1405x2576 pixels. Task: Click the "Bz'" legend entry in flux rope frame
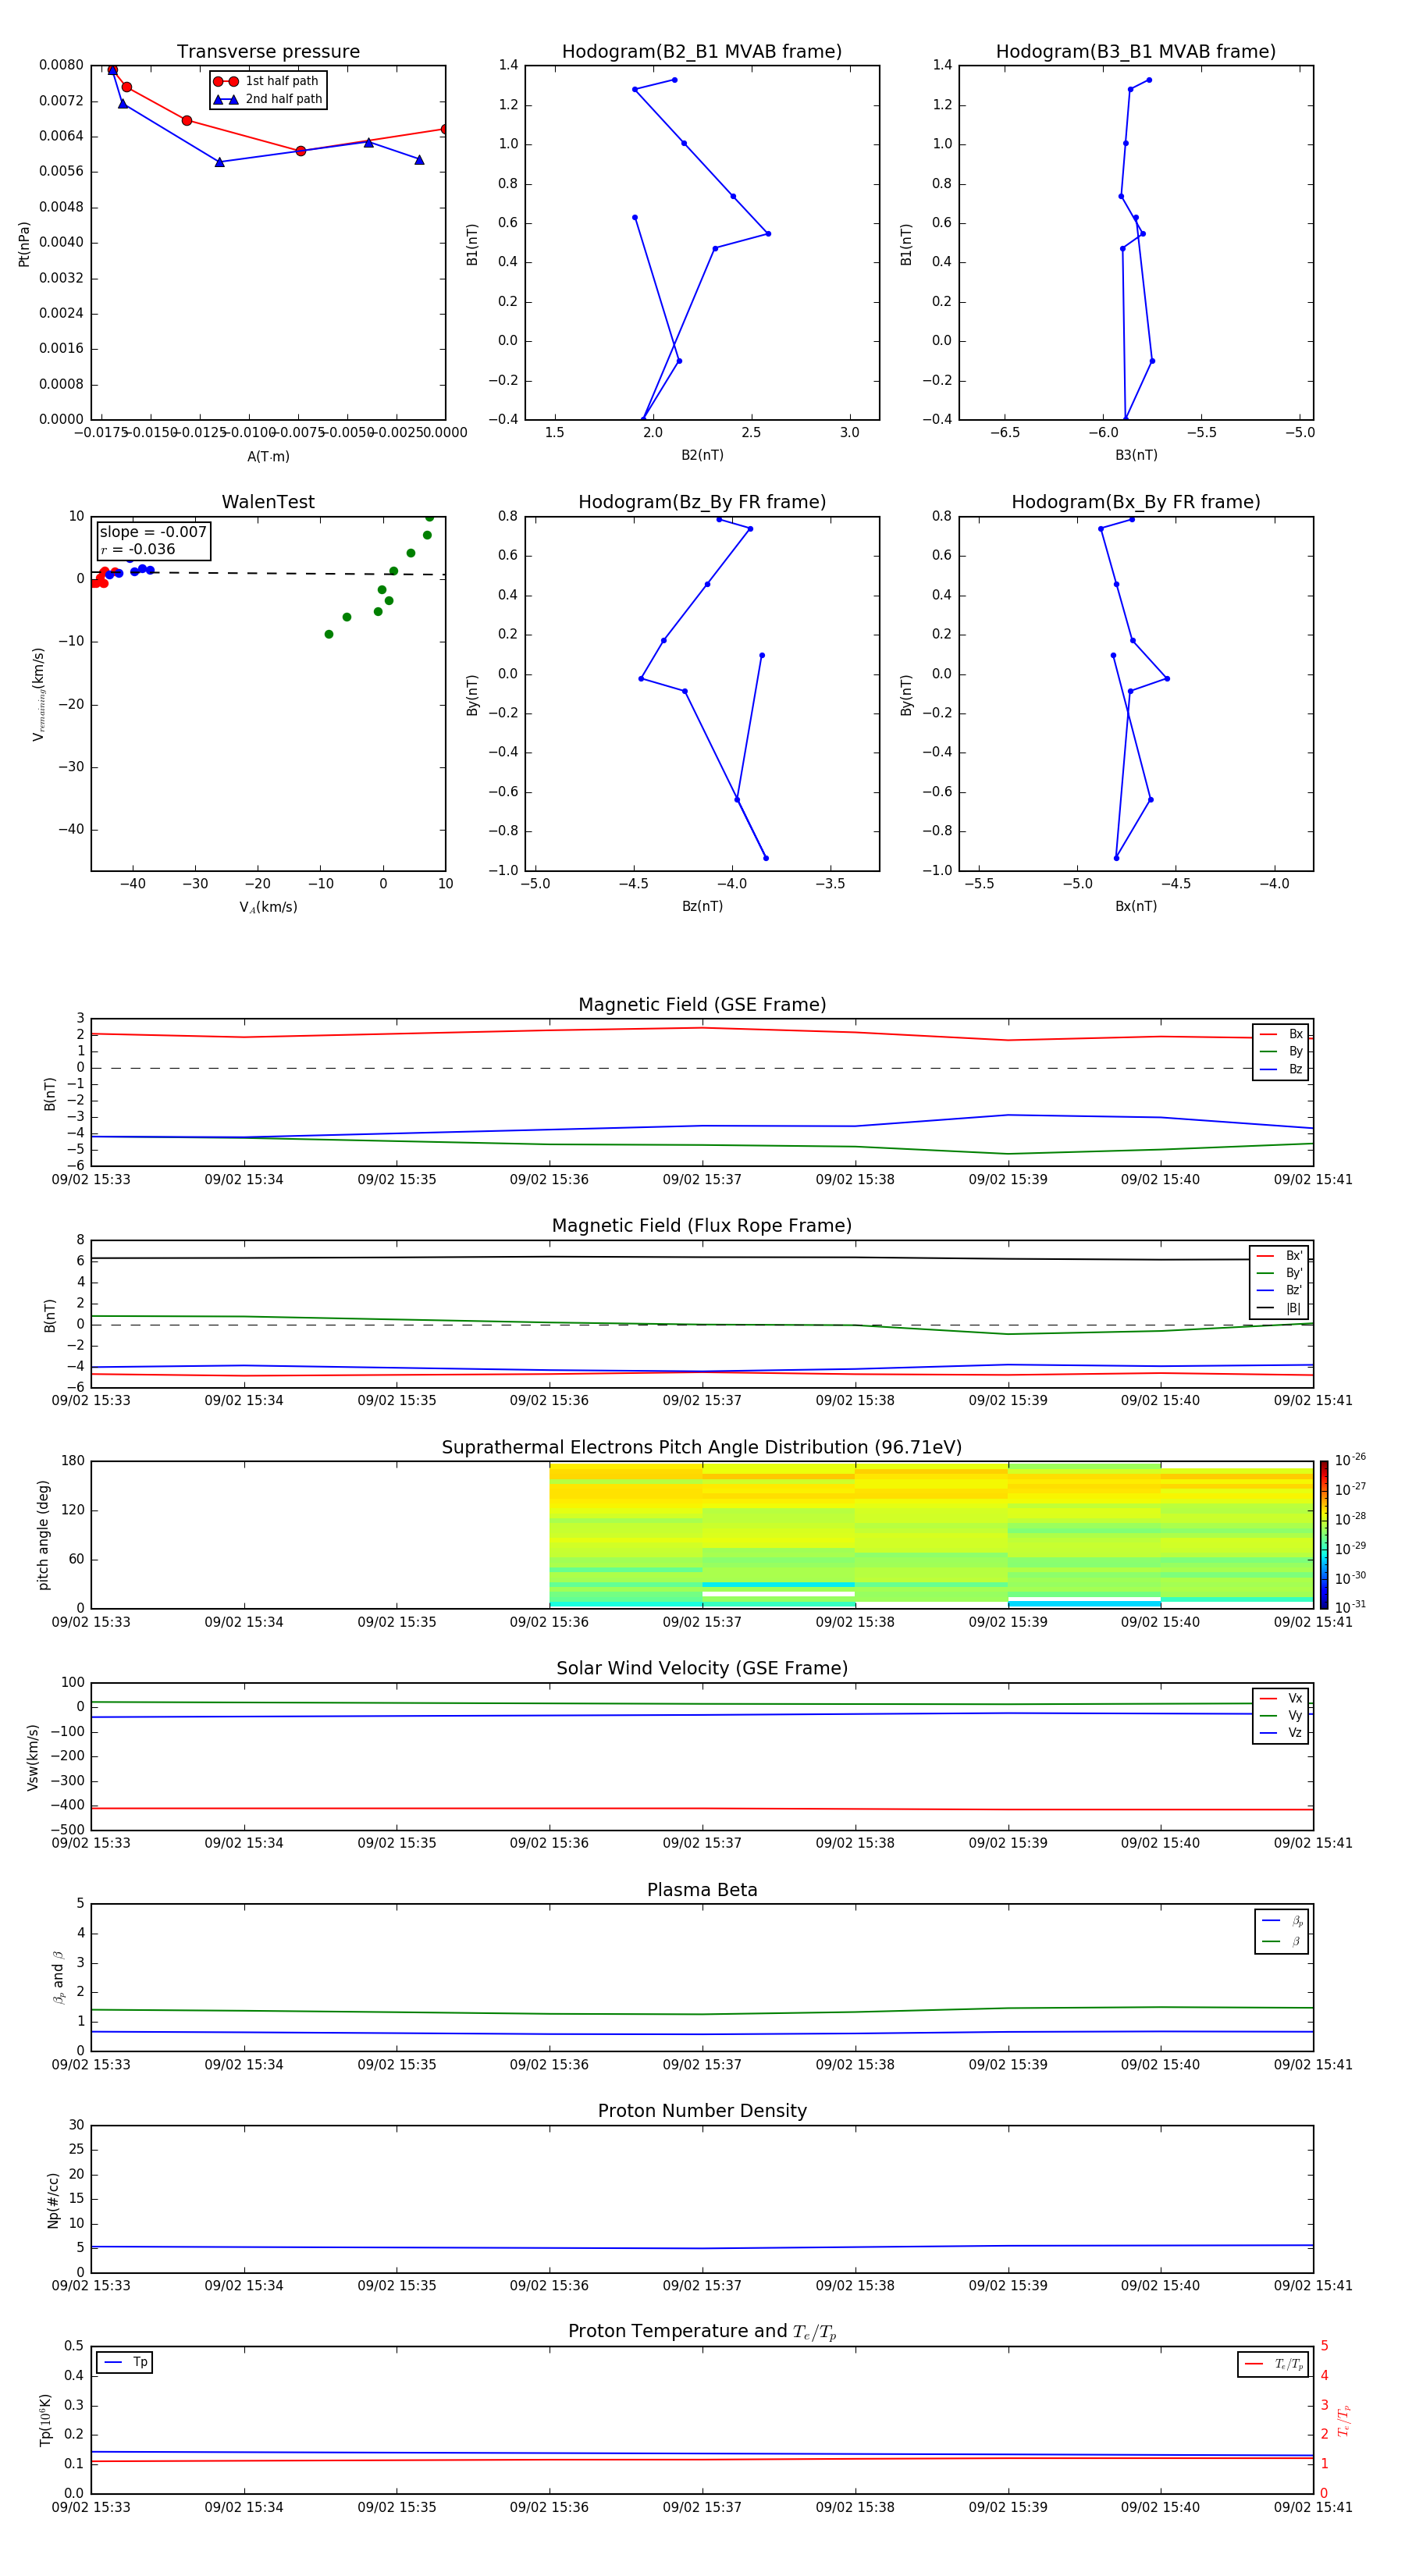coord(1279,1290)
